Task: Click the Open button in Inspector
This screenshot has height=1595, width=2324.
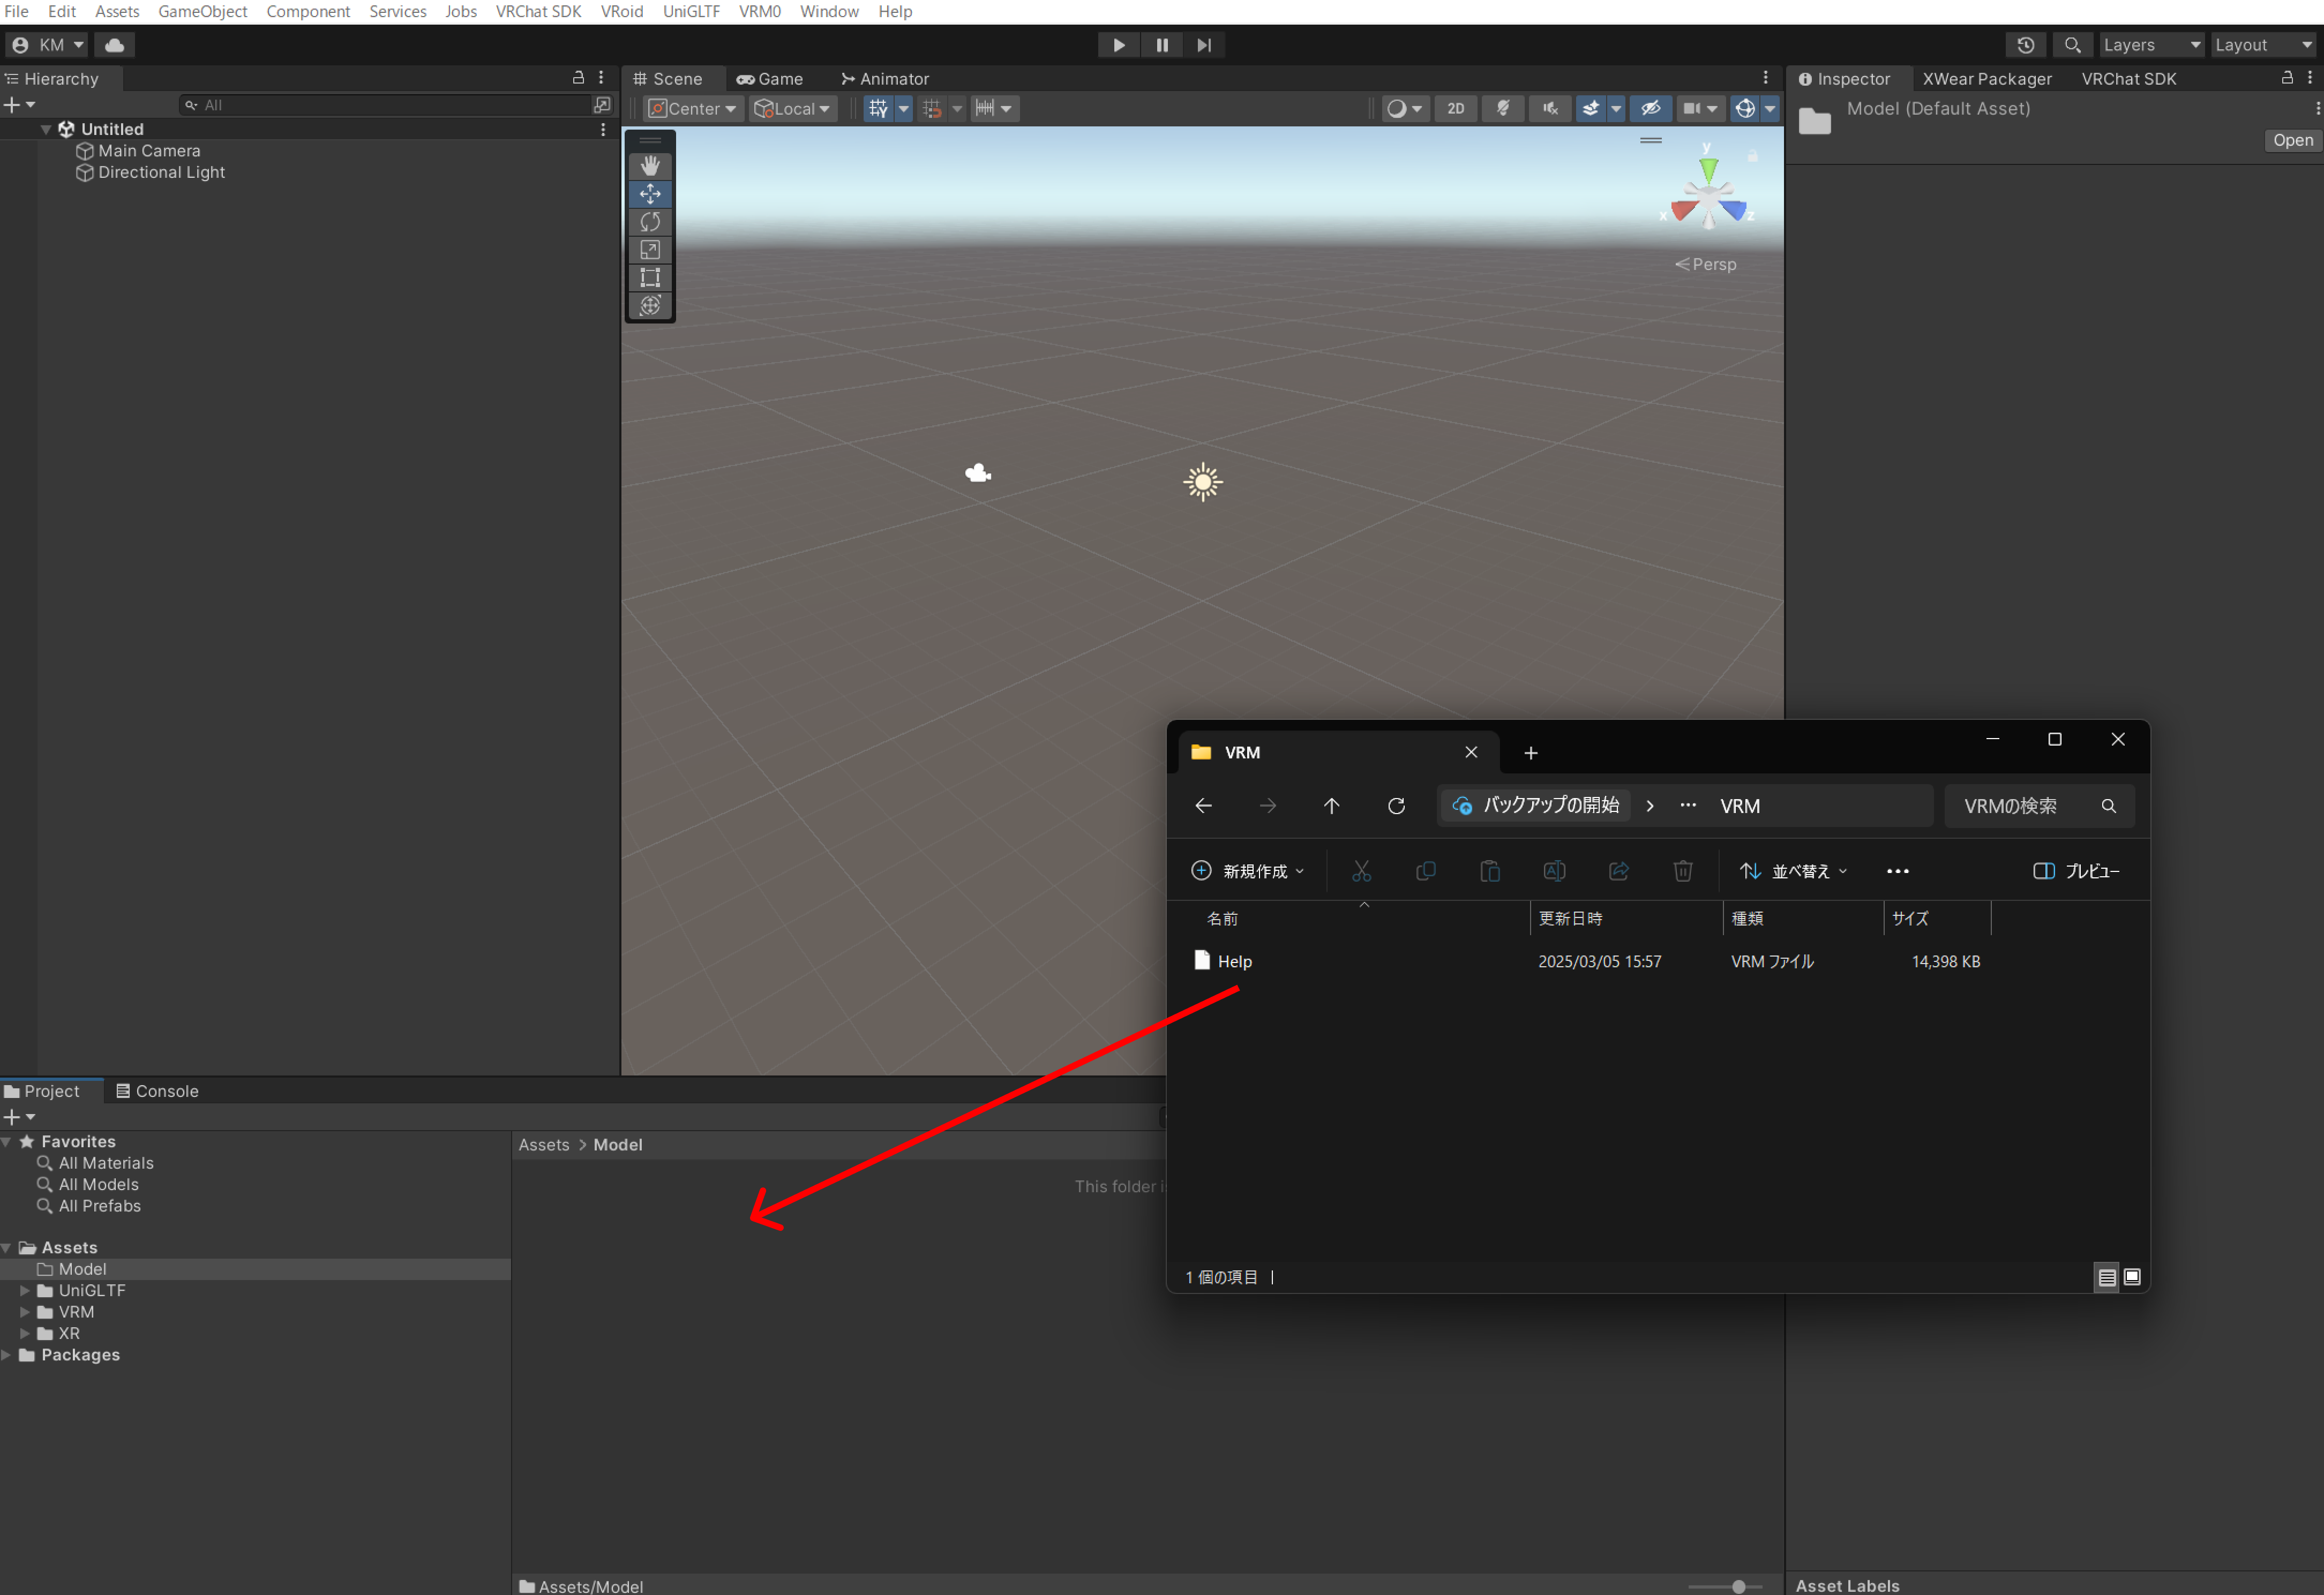Action: point(2292,140)
